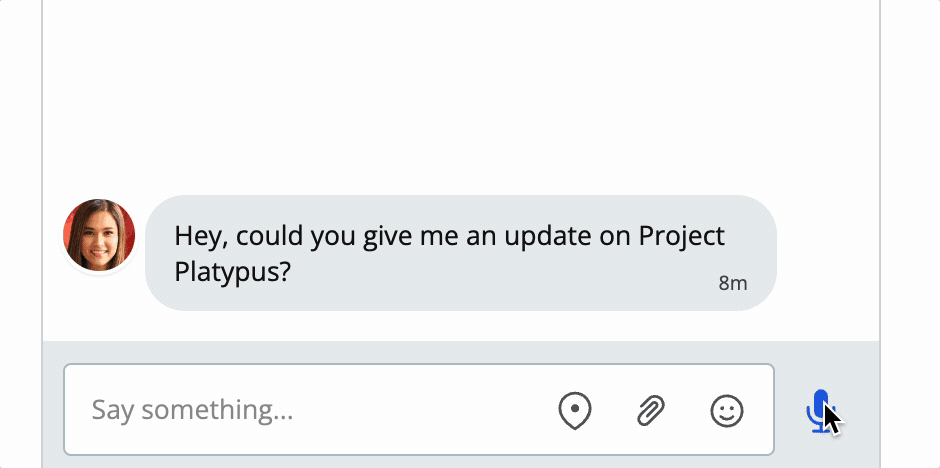Insert an emoji with the smiley face
Viewport: 940px width, 468px height.
727,411
